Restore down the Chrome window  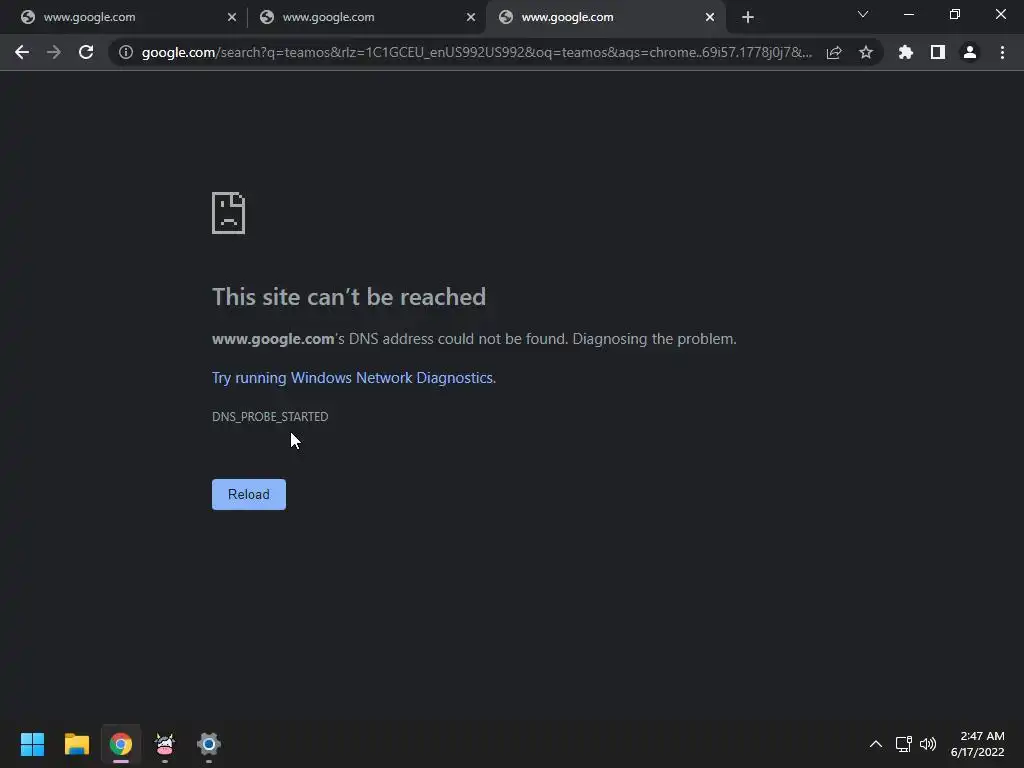point(955,14)
